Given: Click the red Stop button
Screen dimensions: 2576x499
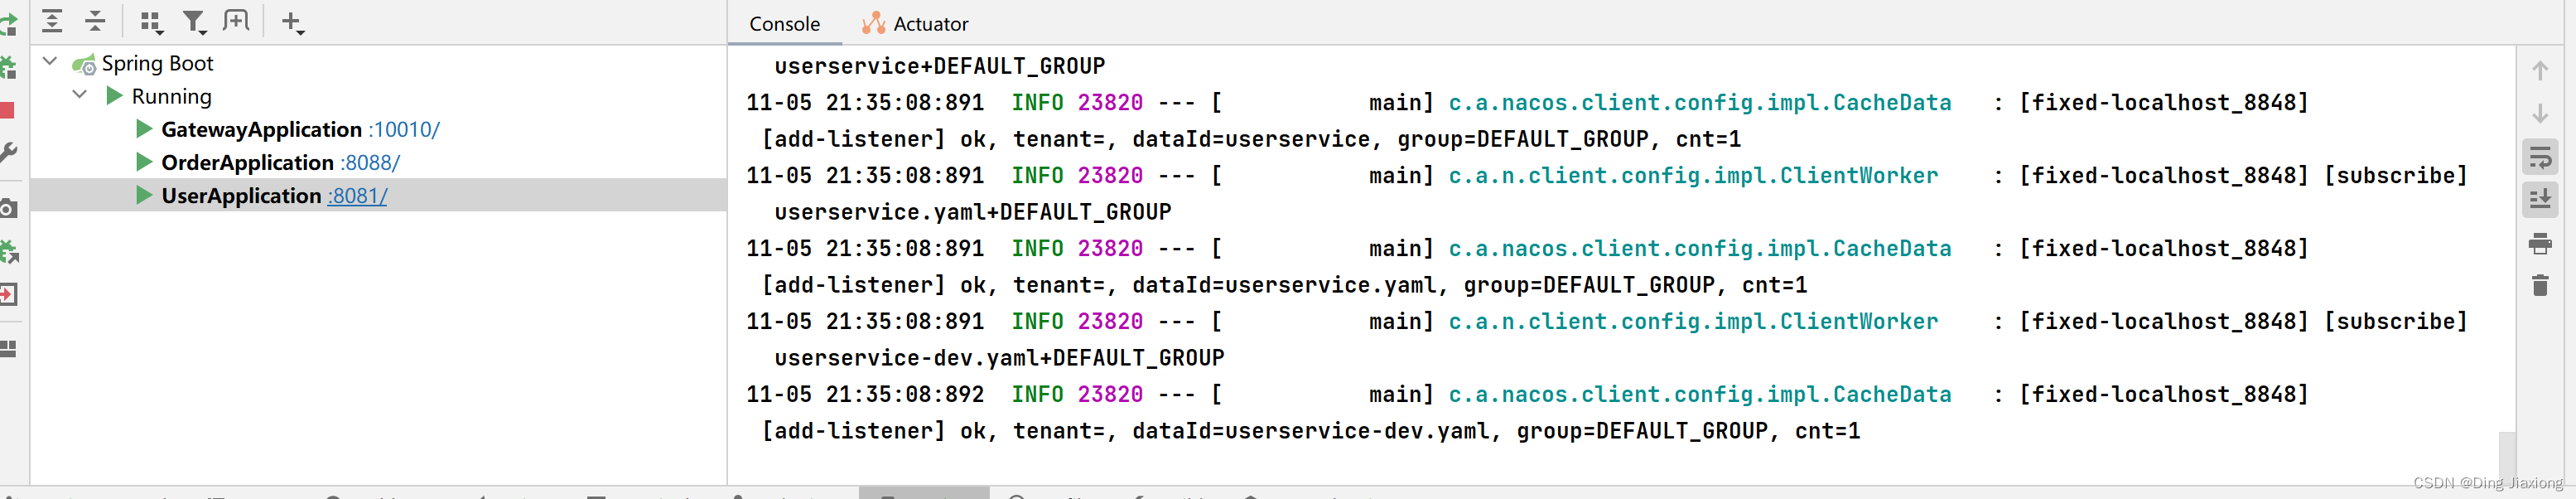Looking at the screenshot, I should tap(8, 110).
